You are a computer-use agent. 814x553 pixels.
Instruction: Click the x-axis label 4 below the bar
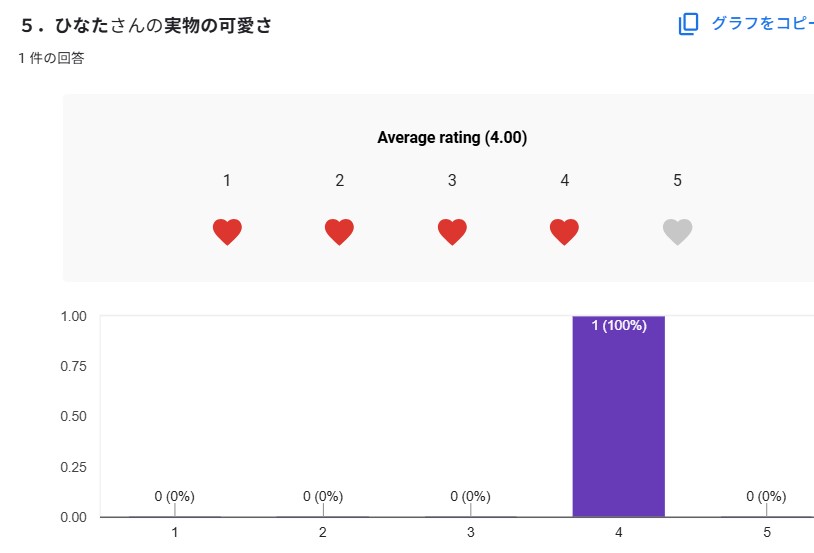(619, 533)
